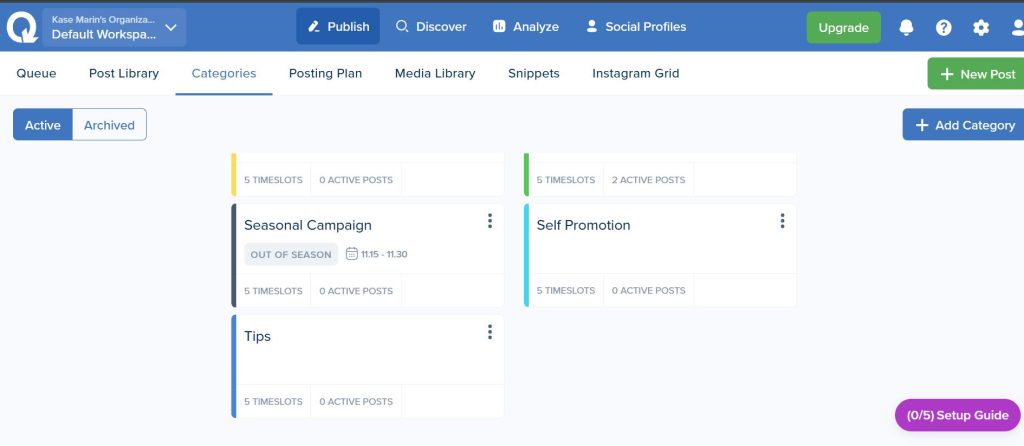This screenshot has height=446, width=1024.
Task: Click Seasonal Campaign's 5 TIMESLOTS
Action: 273,291
